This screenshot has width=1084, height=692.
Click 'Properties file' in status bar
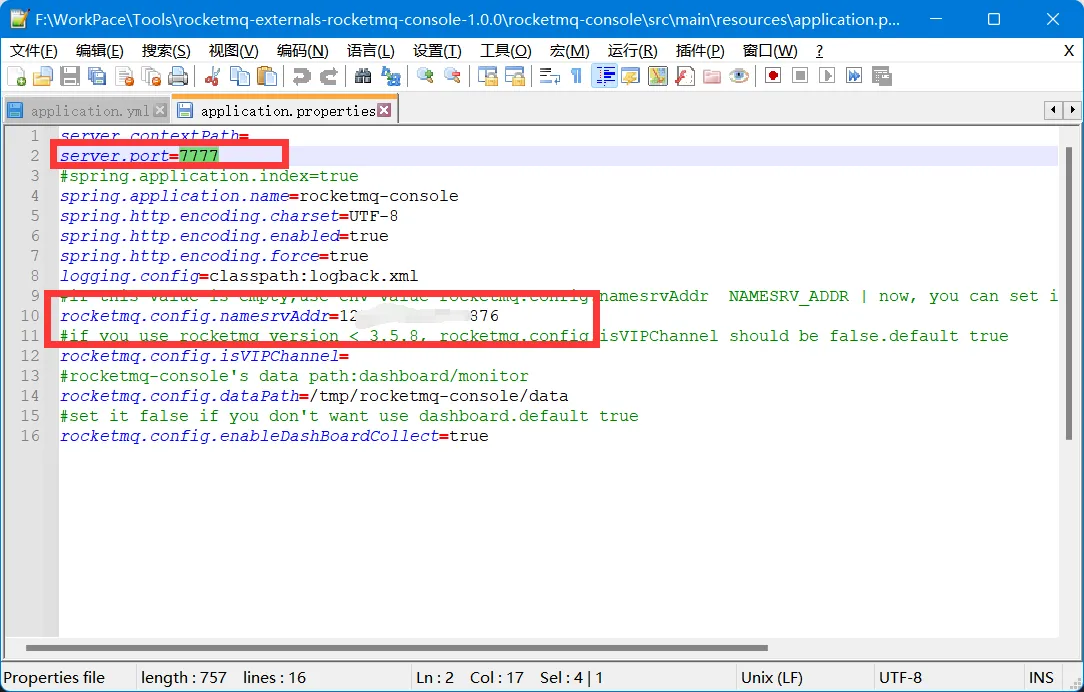[x=54, y=677]
